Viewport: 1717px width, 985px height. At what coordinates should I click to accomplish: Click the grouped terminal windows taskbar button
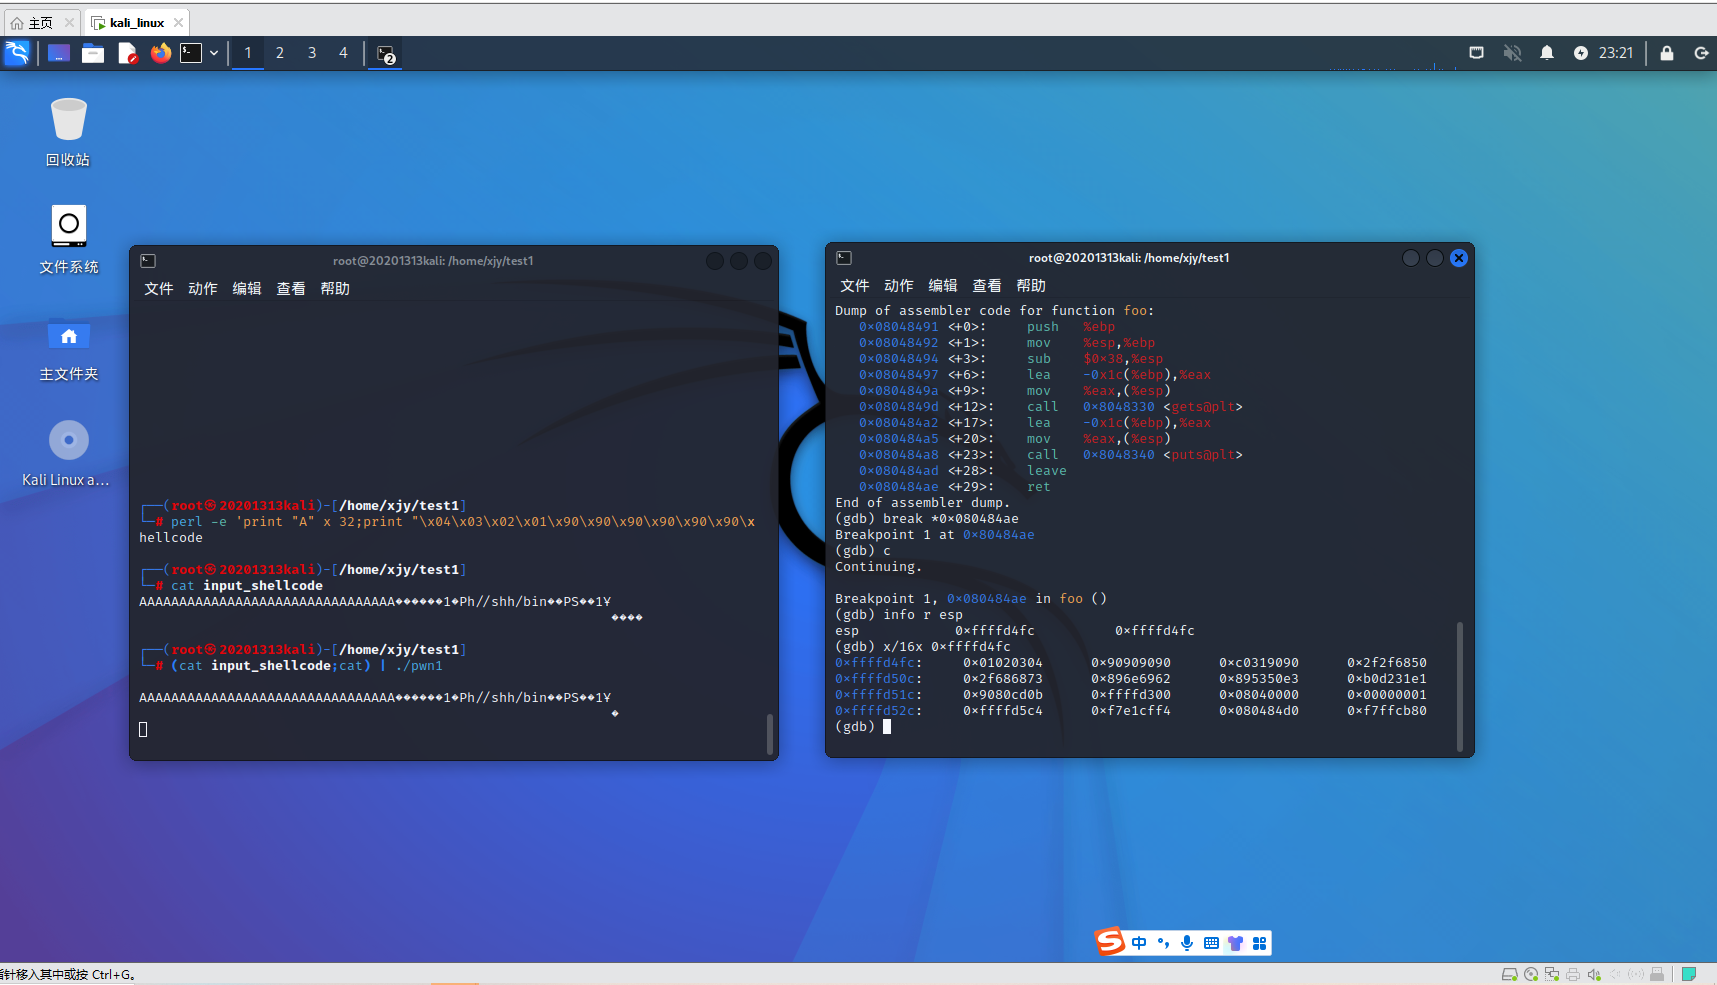click(386, 54)
